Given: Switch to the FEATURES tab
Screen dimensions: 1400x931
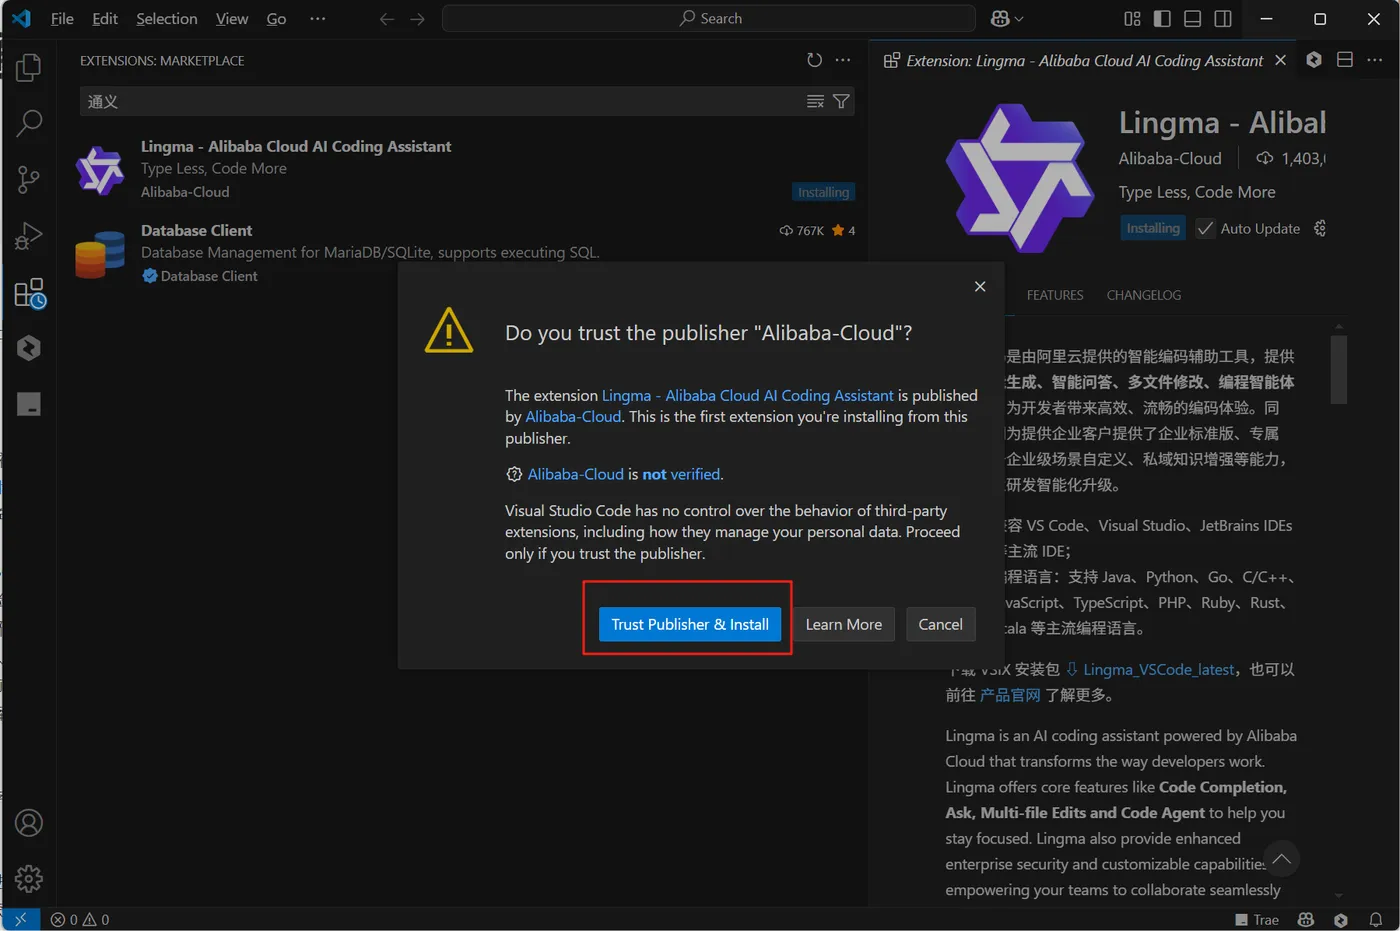Looking at the screenshot, I should tap(1055, 295).
